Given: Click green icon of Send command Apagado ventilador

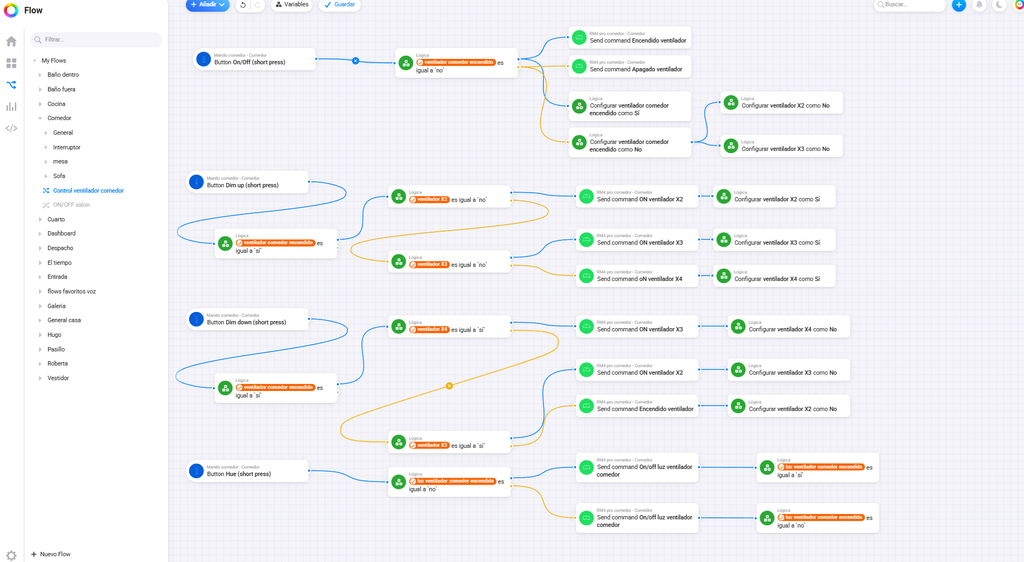Looking at the screenshot, I should point(579,66).
